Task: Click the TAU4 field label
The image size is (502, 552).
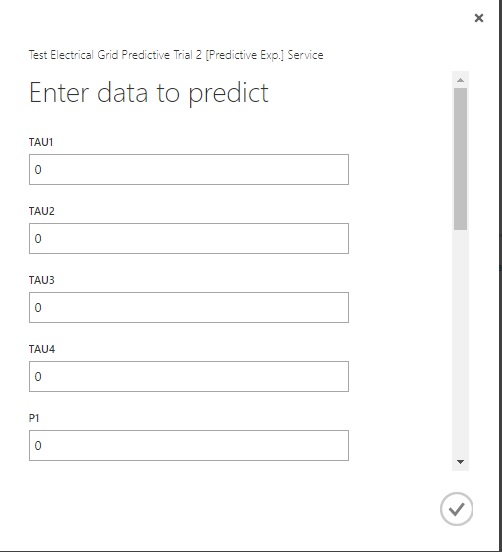Action: tap(42, 349)
